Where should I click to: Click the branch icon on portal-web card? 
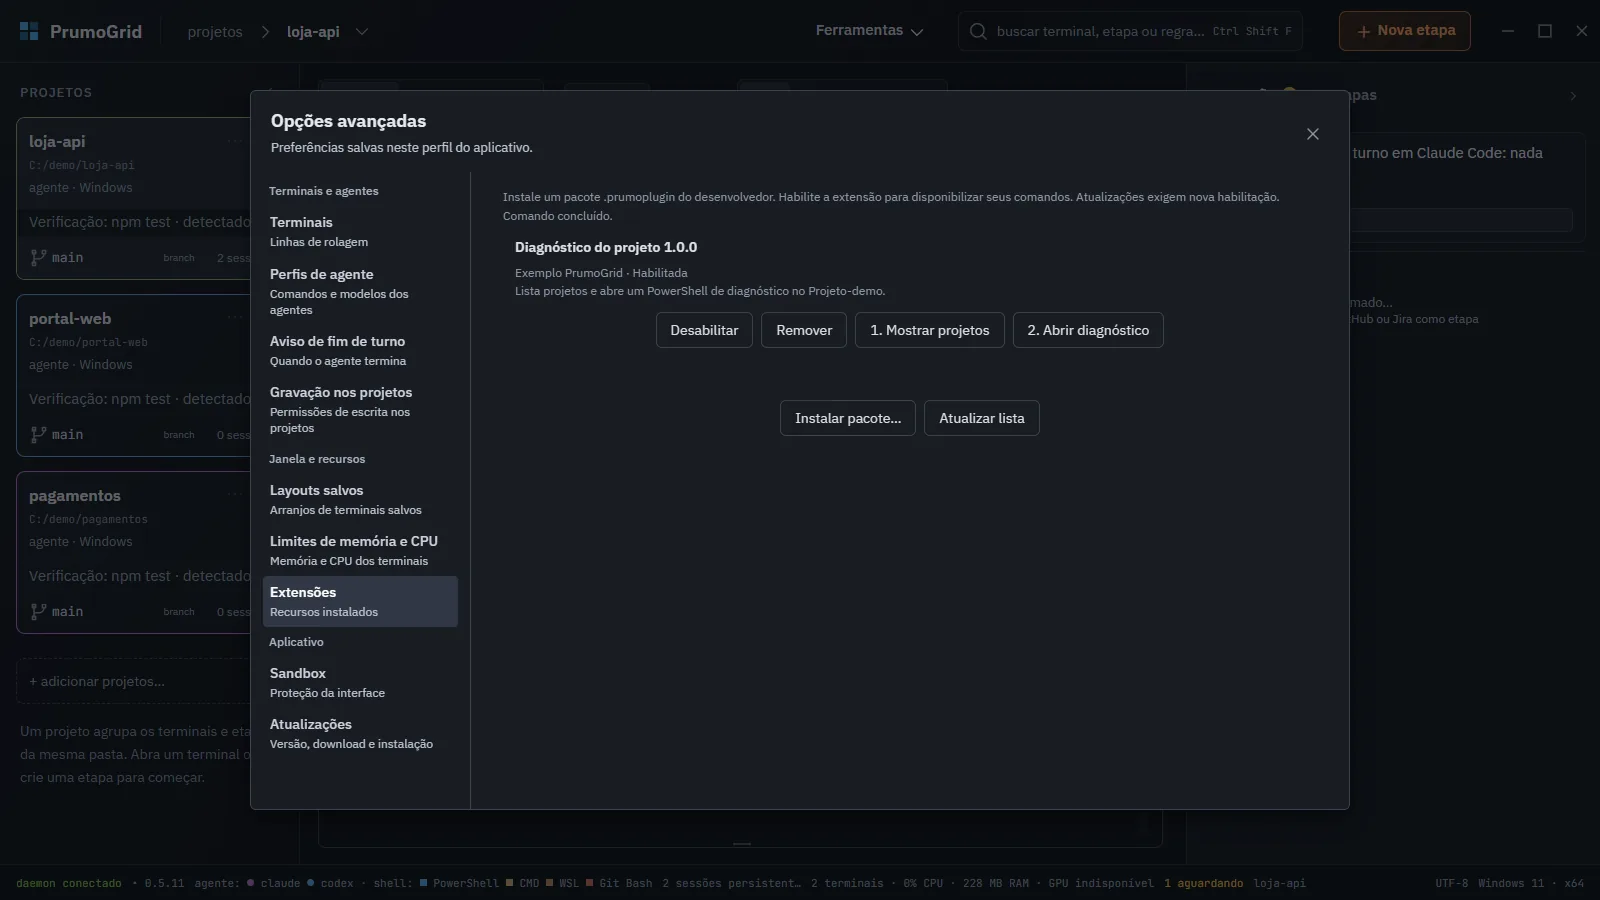38,434
